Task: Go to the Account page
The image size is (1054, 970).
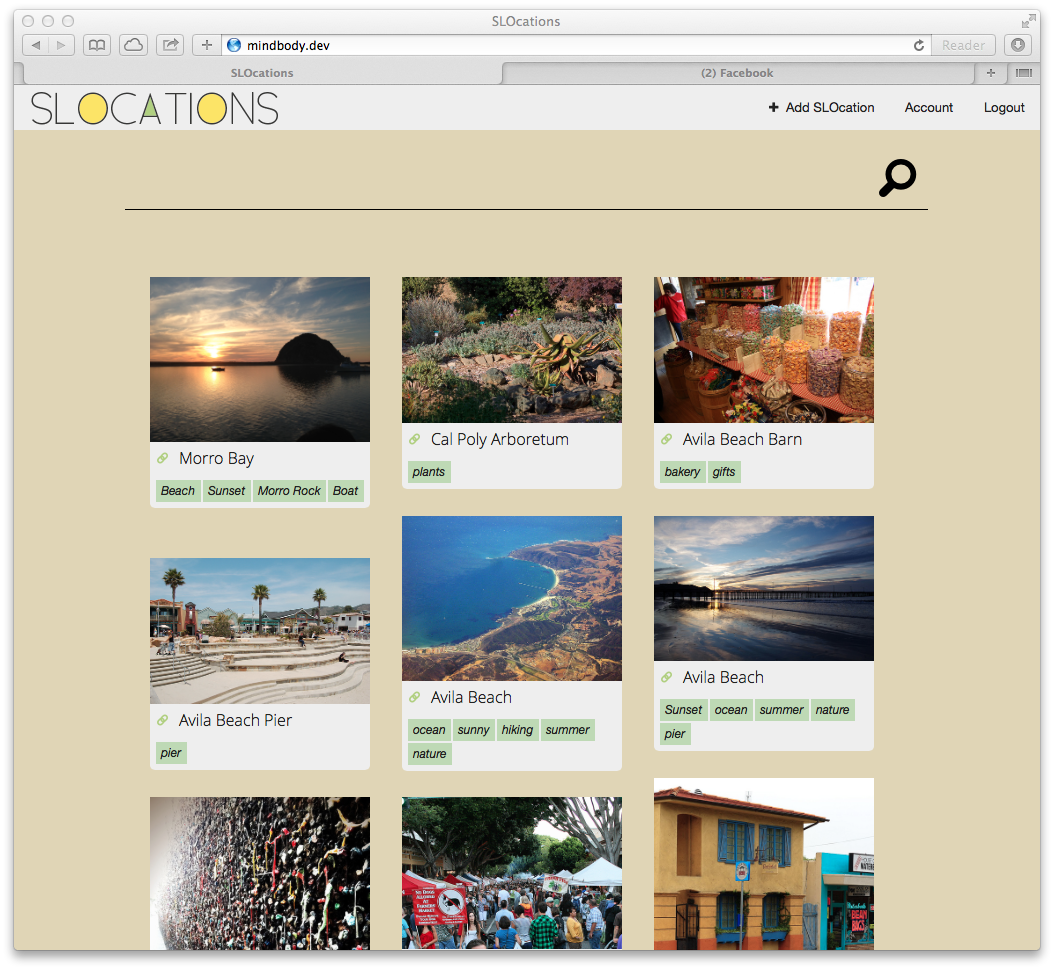Action: point(929,108)
